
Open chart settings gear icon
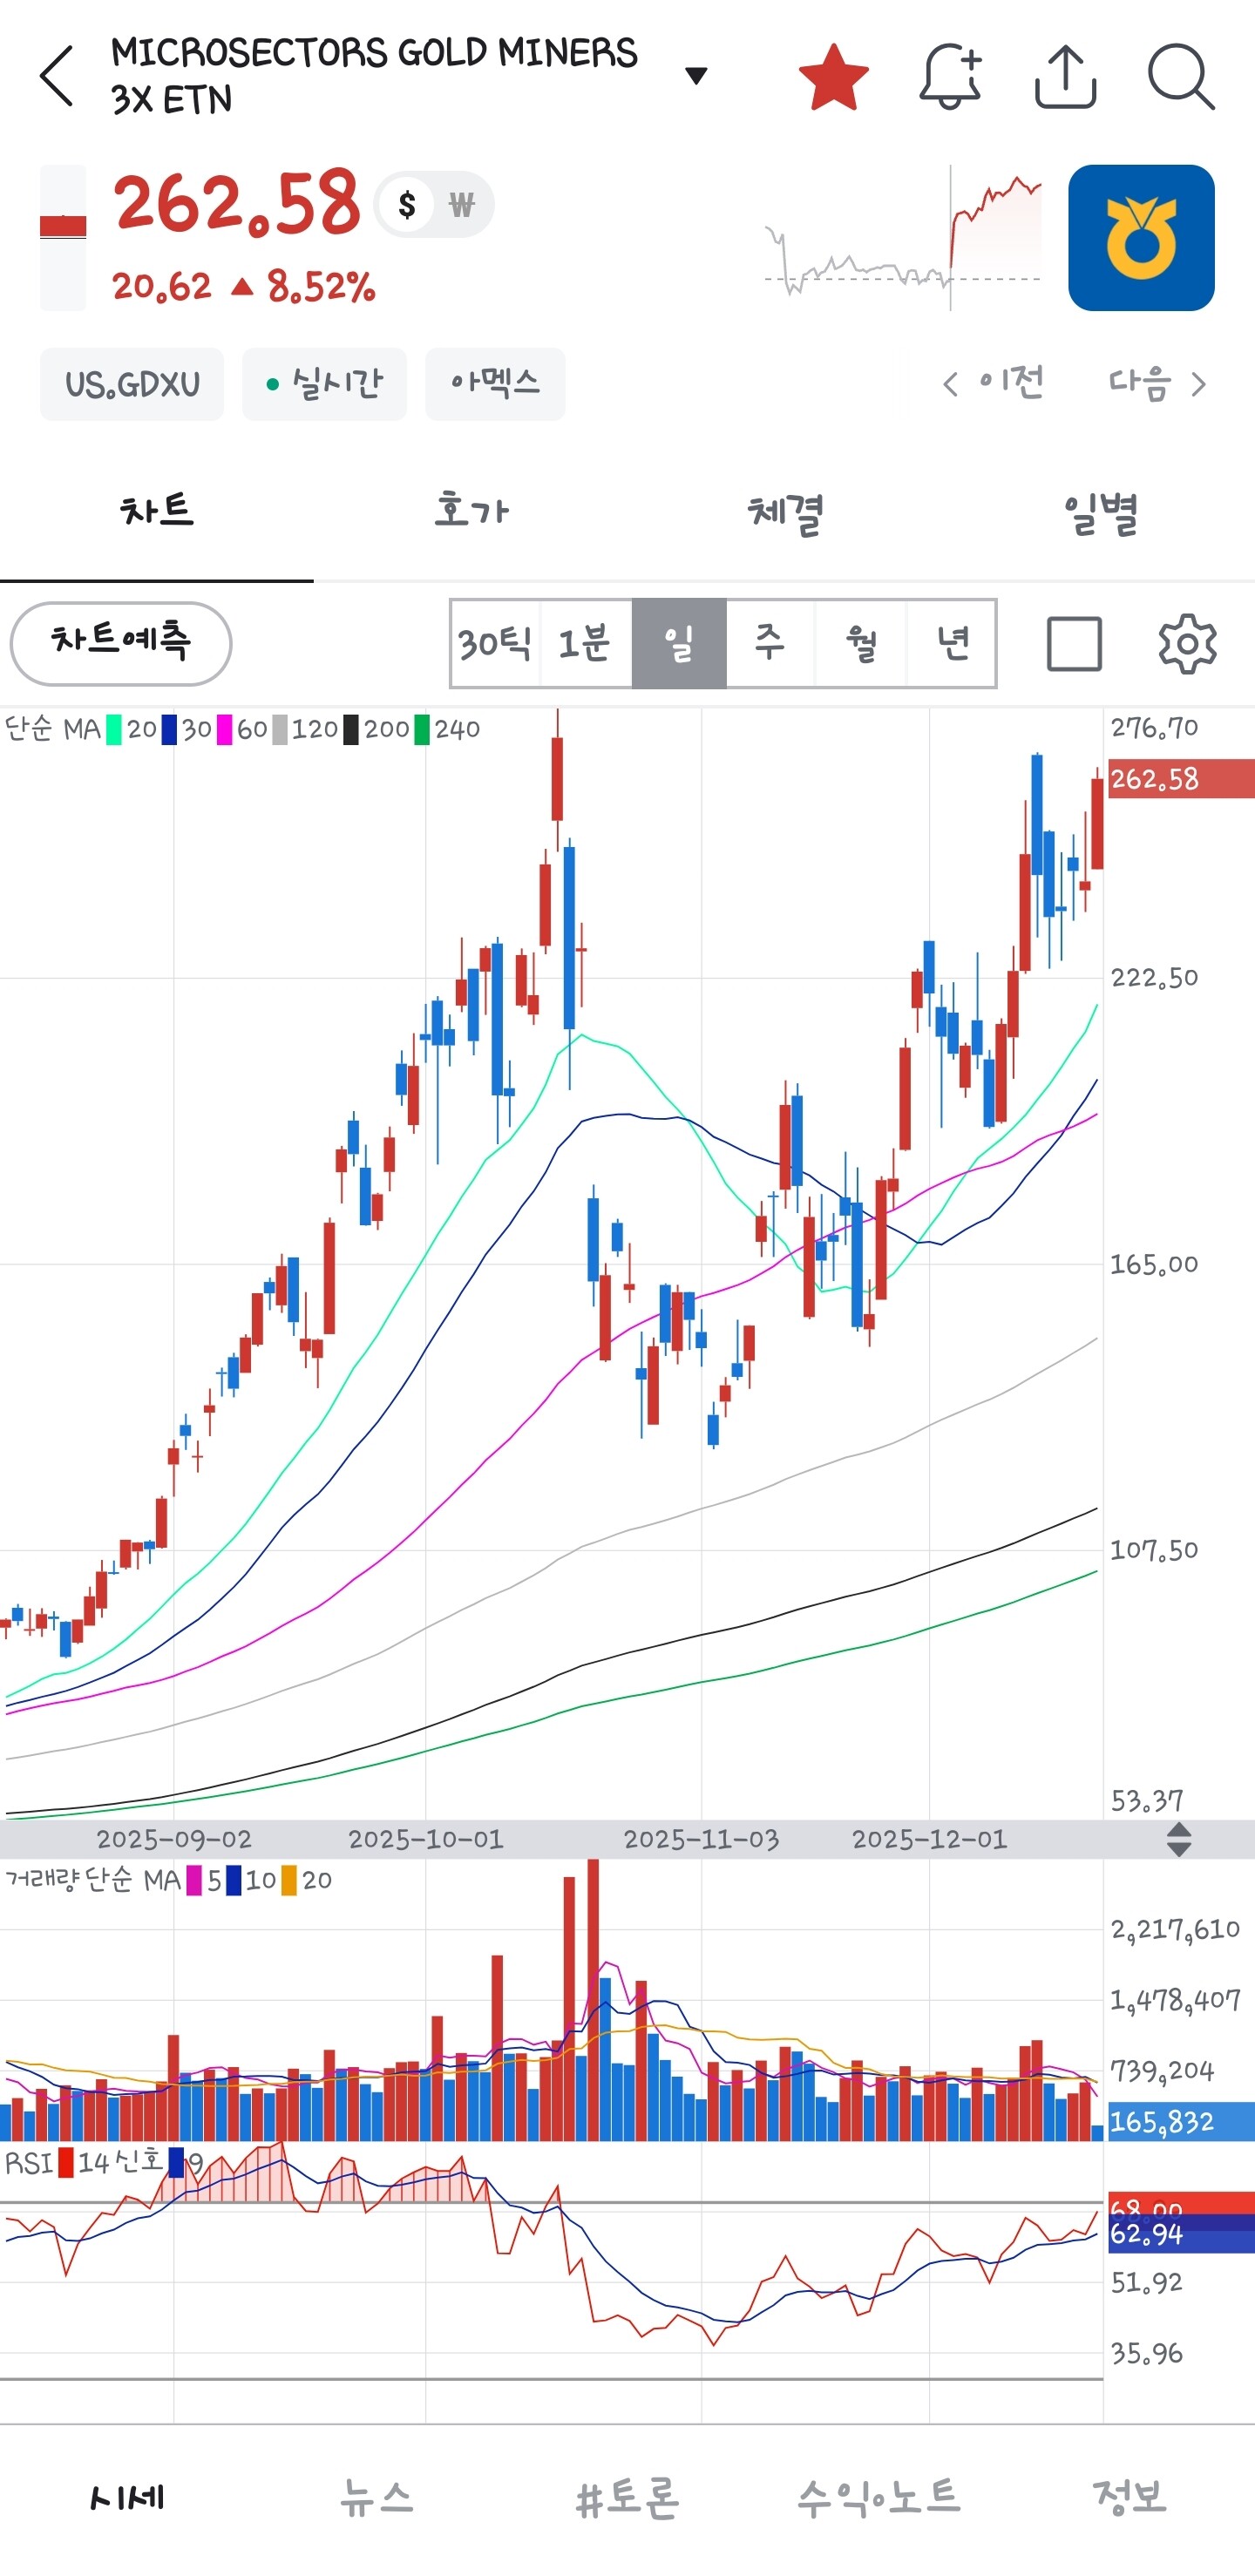(x=1187, y=644)
